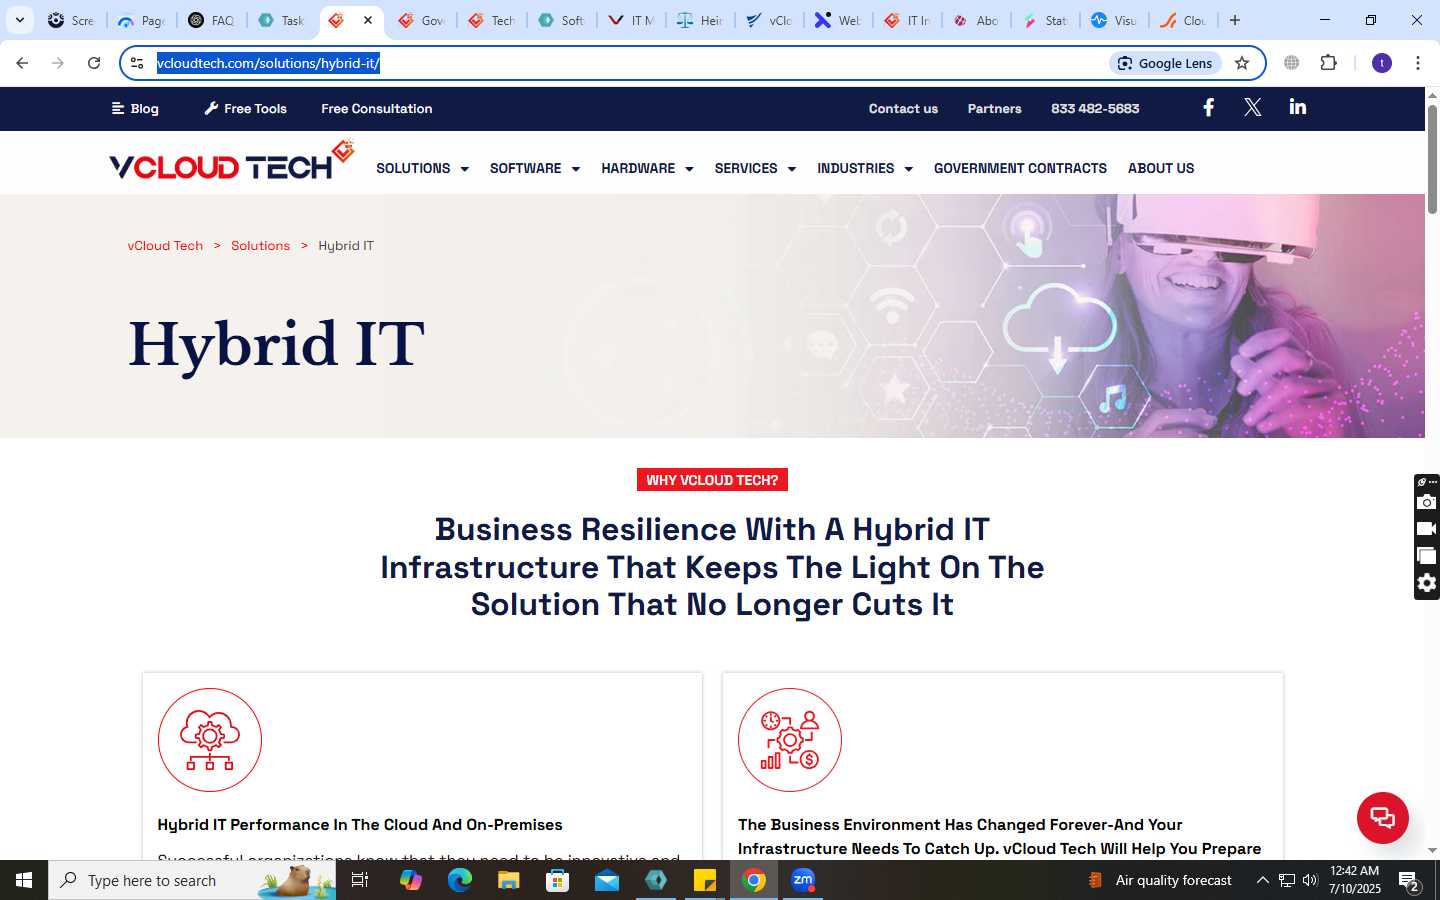Viewport: 1440px width, 900px height.
Task: Click the settings gear in side widget
Action: 1427,583
